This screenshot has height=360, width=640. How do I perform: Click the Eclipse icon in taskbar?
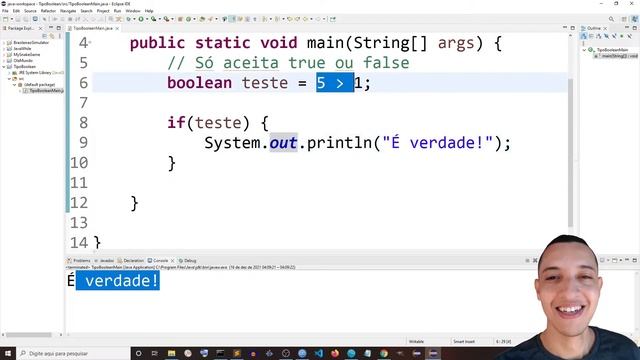pos(433,353)
